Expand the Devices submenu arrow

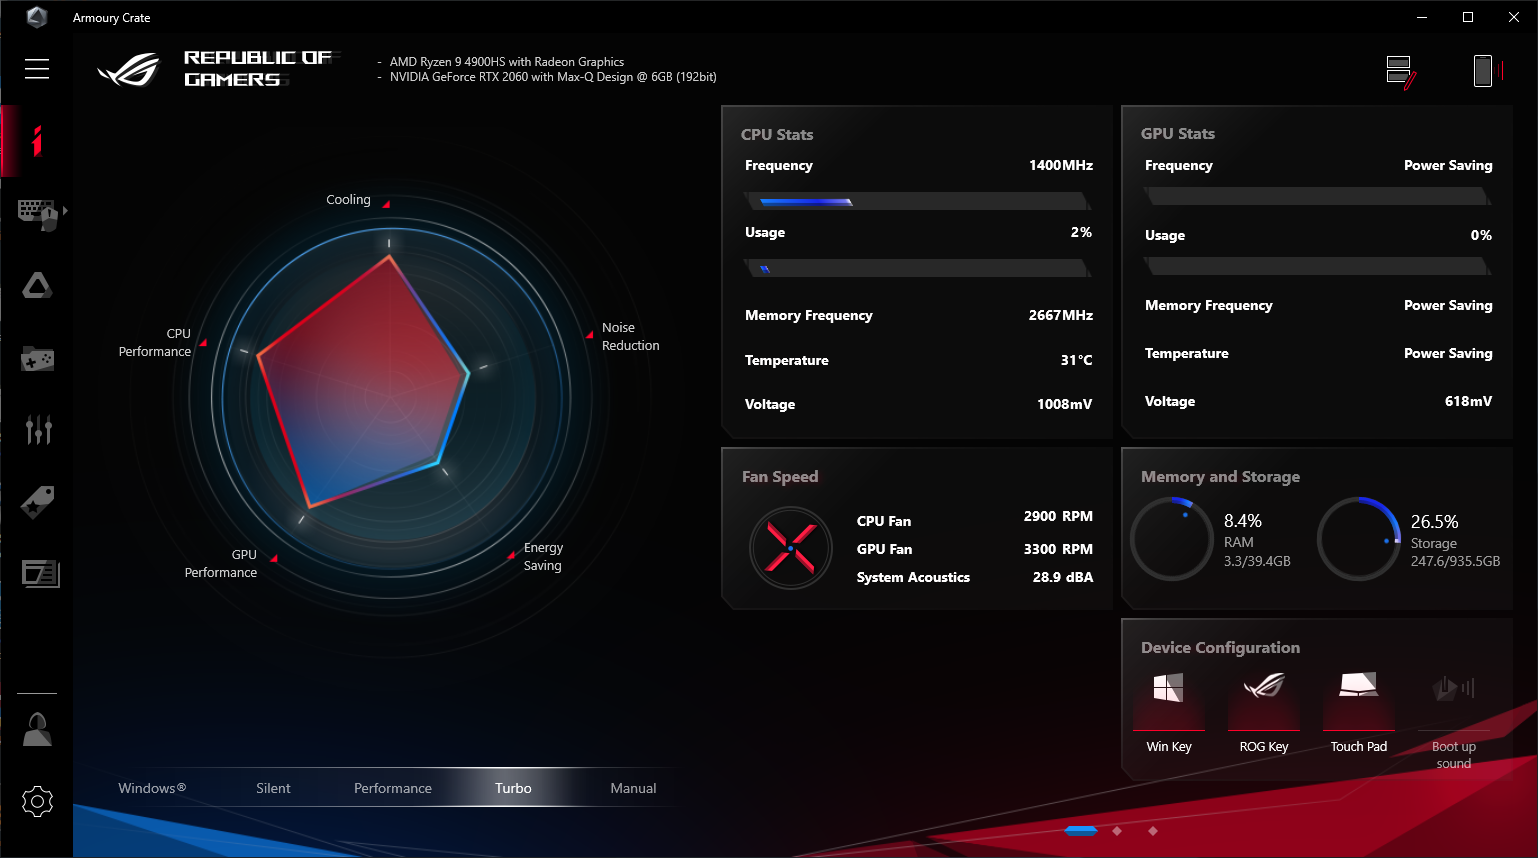click(x=65, y=211)
